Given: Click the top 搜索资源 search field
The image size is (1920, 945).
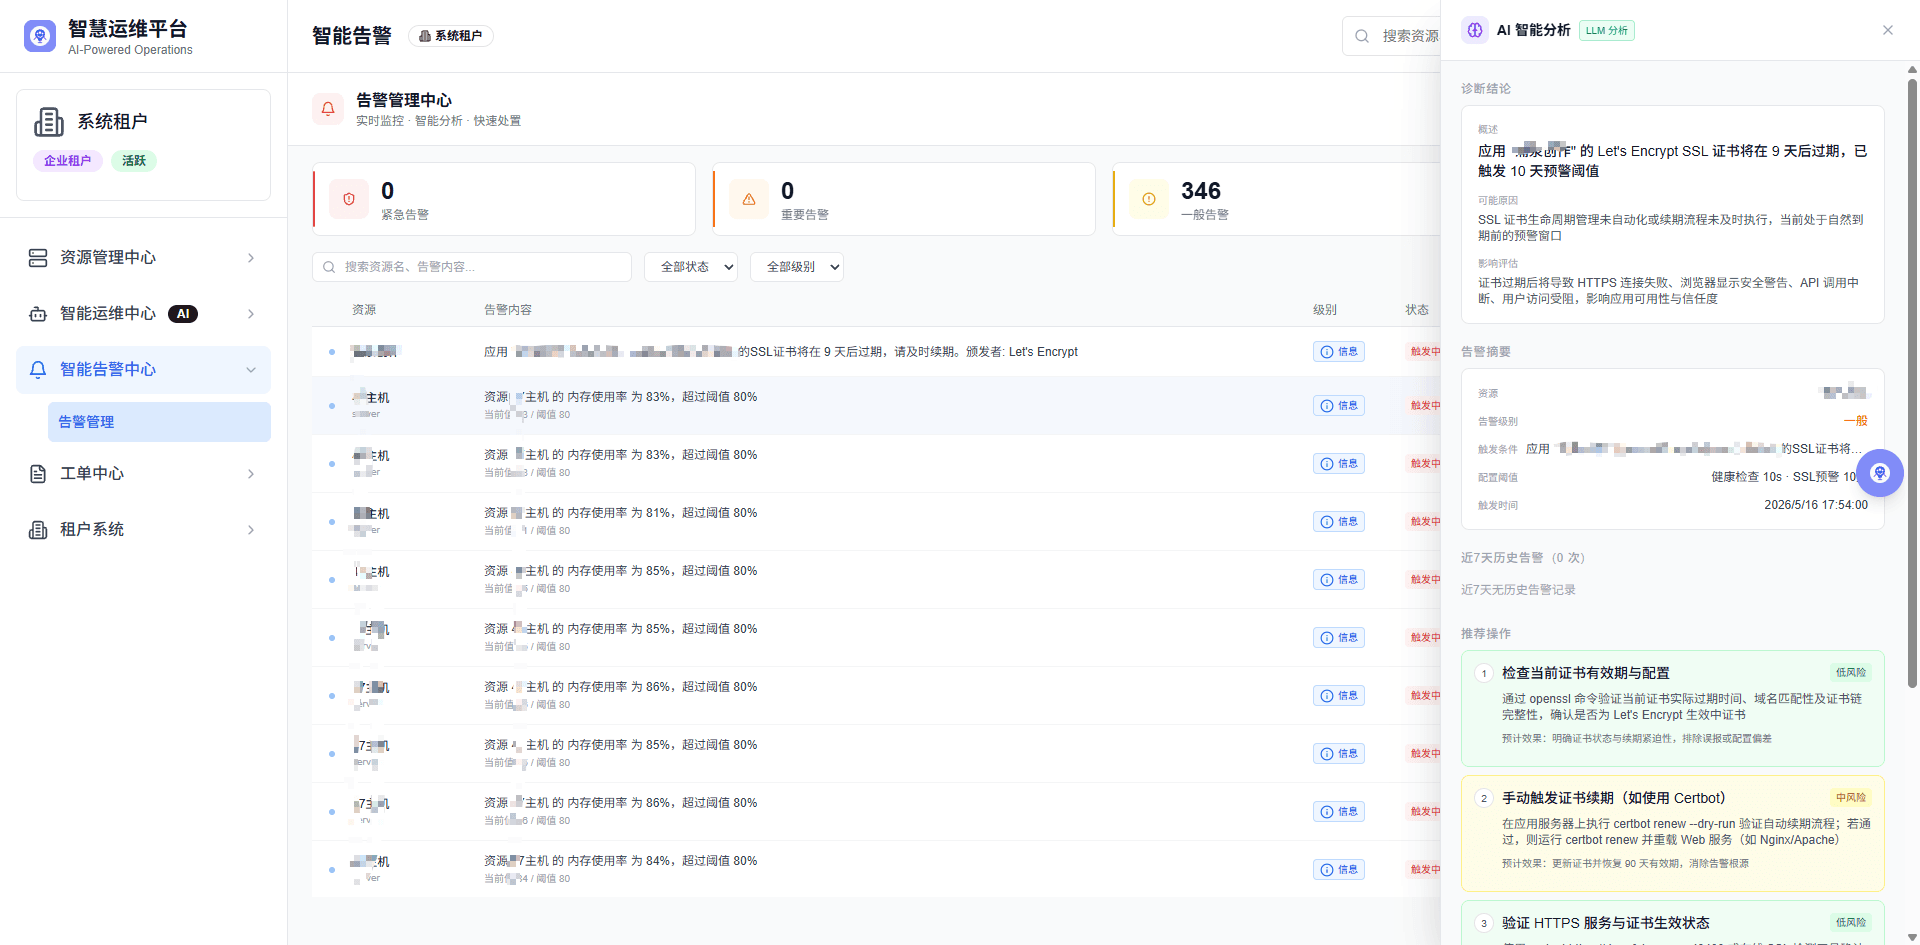Looking at the screenshot, I should (x=1391, y=36).
